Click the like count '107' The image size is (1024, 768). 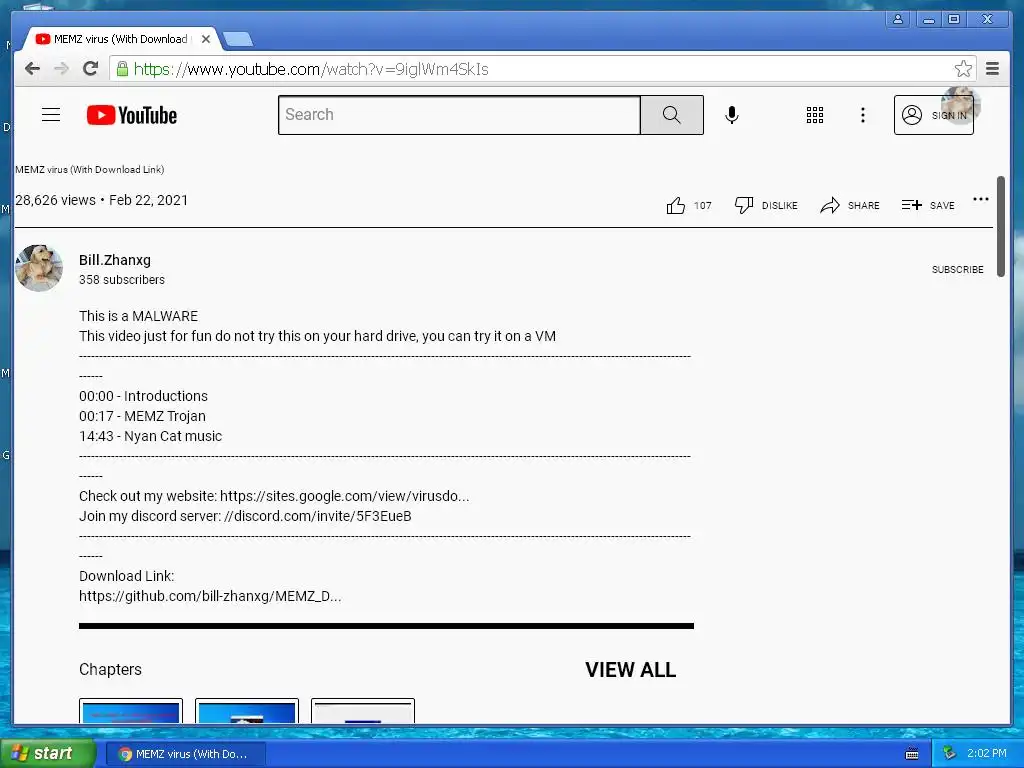coord(703,205)
